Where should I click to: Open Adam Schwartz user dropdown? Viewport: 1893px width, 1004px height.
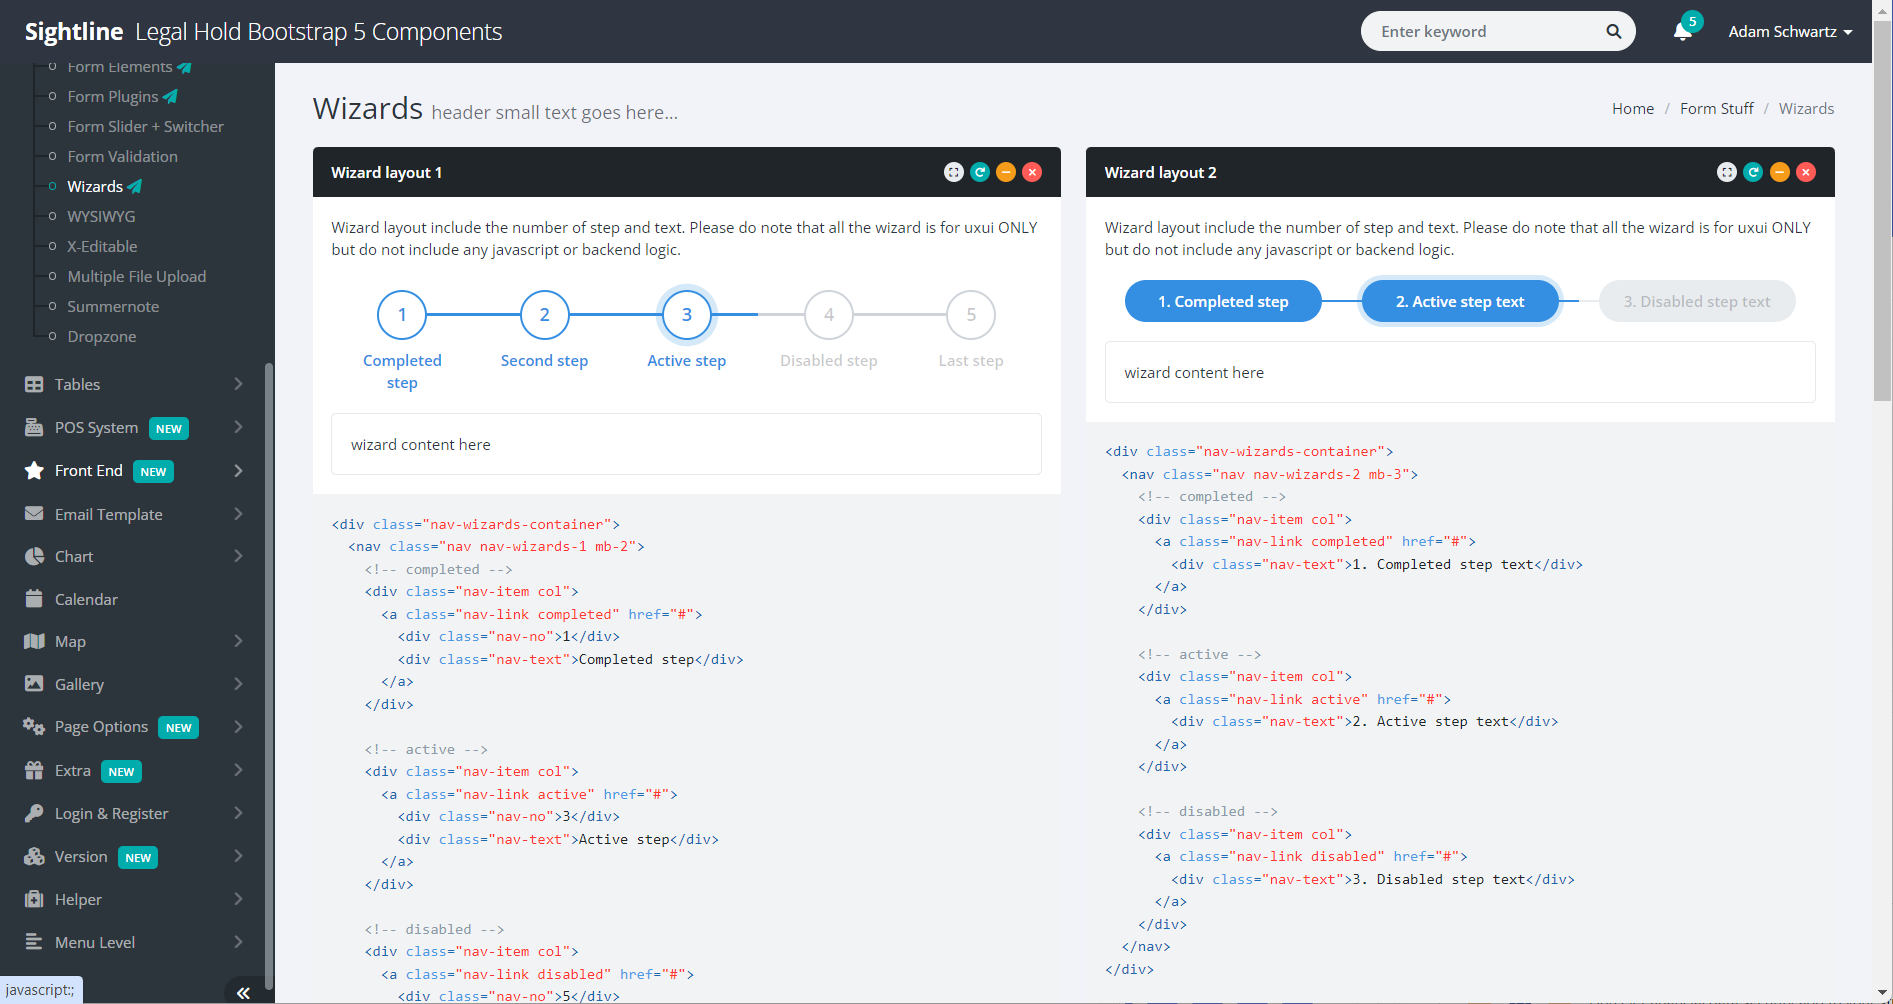coord(1789,32)
